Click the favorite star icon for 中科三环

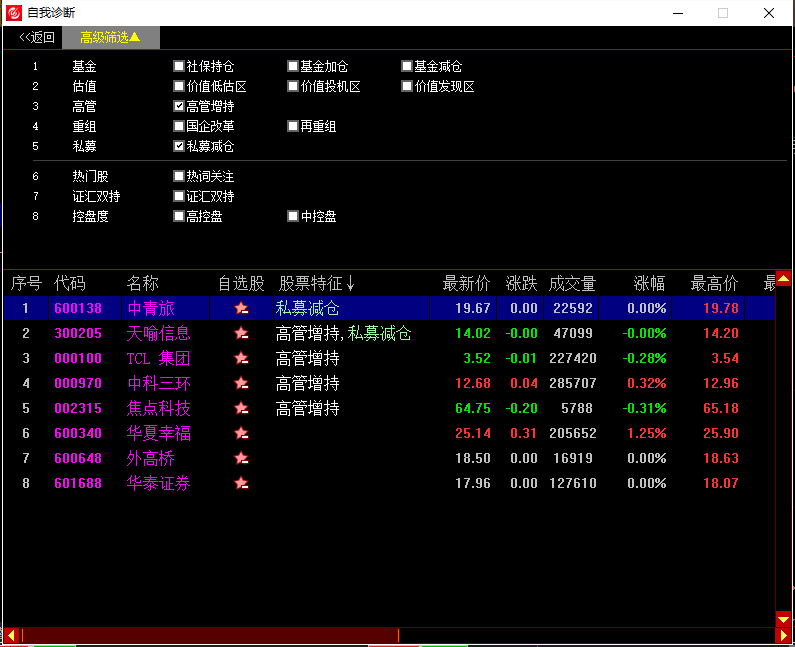[241, 384]
